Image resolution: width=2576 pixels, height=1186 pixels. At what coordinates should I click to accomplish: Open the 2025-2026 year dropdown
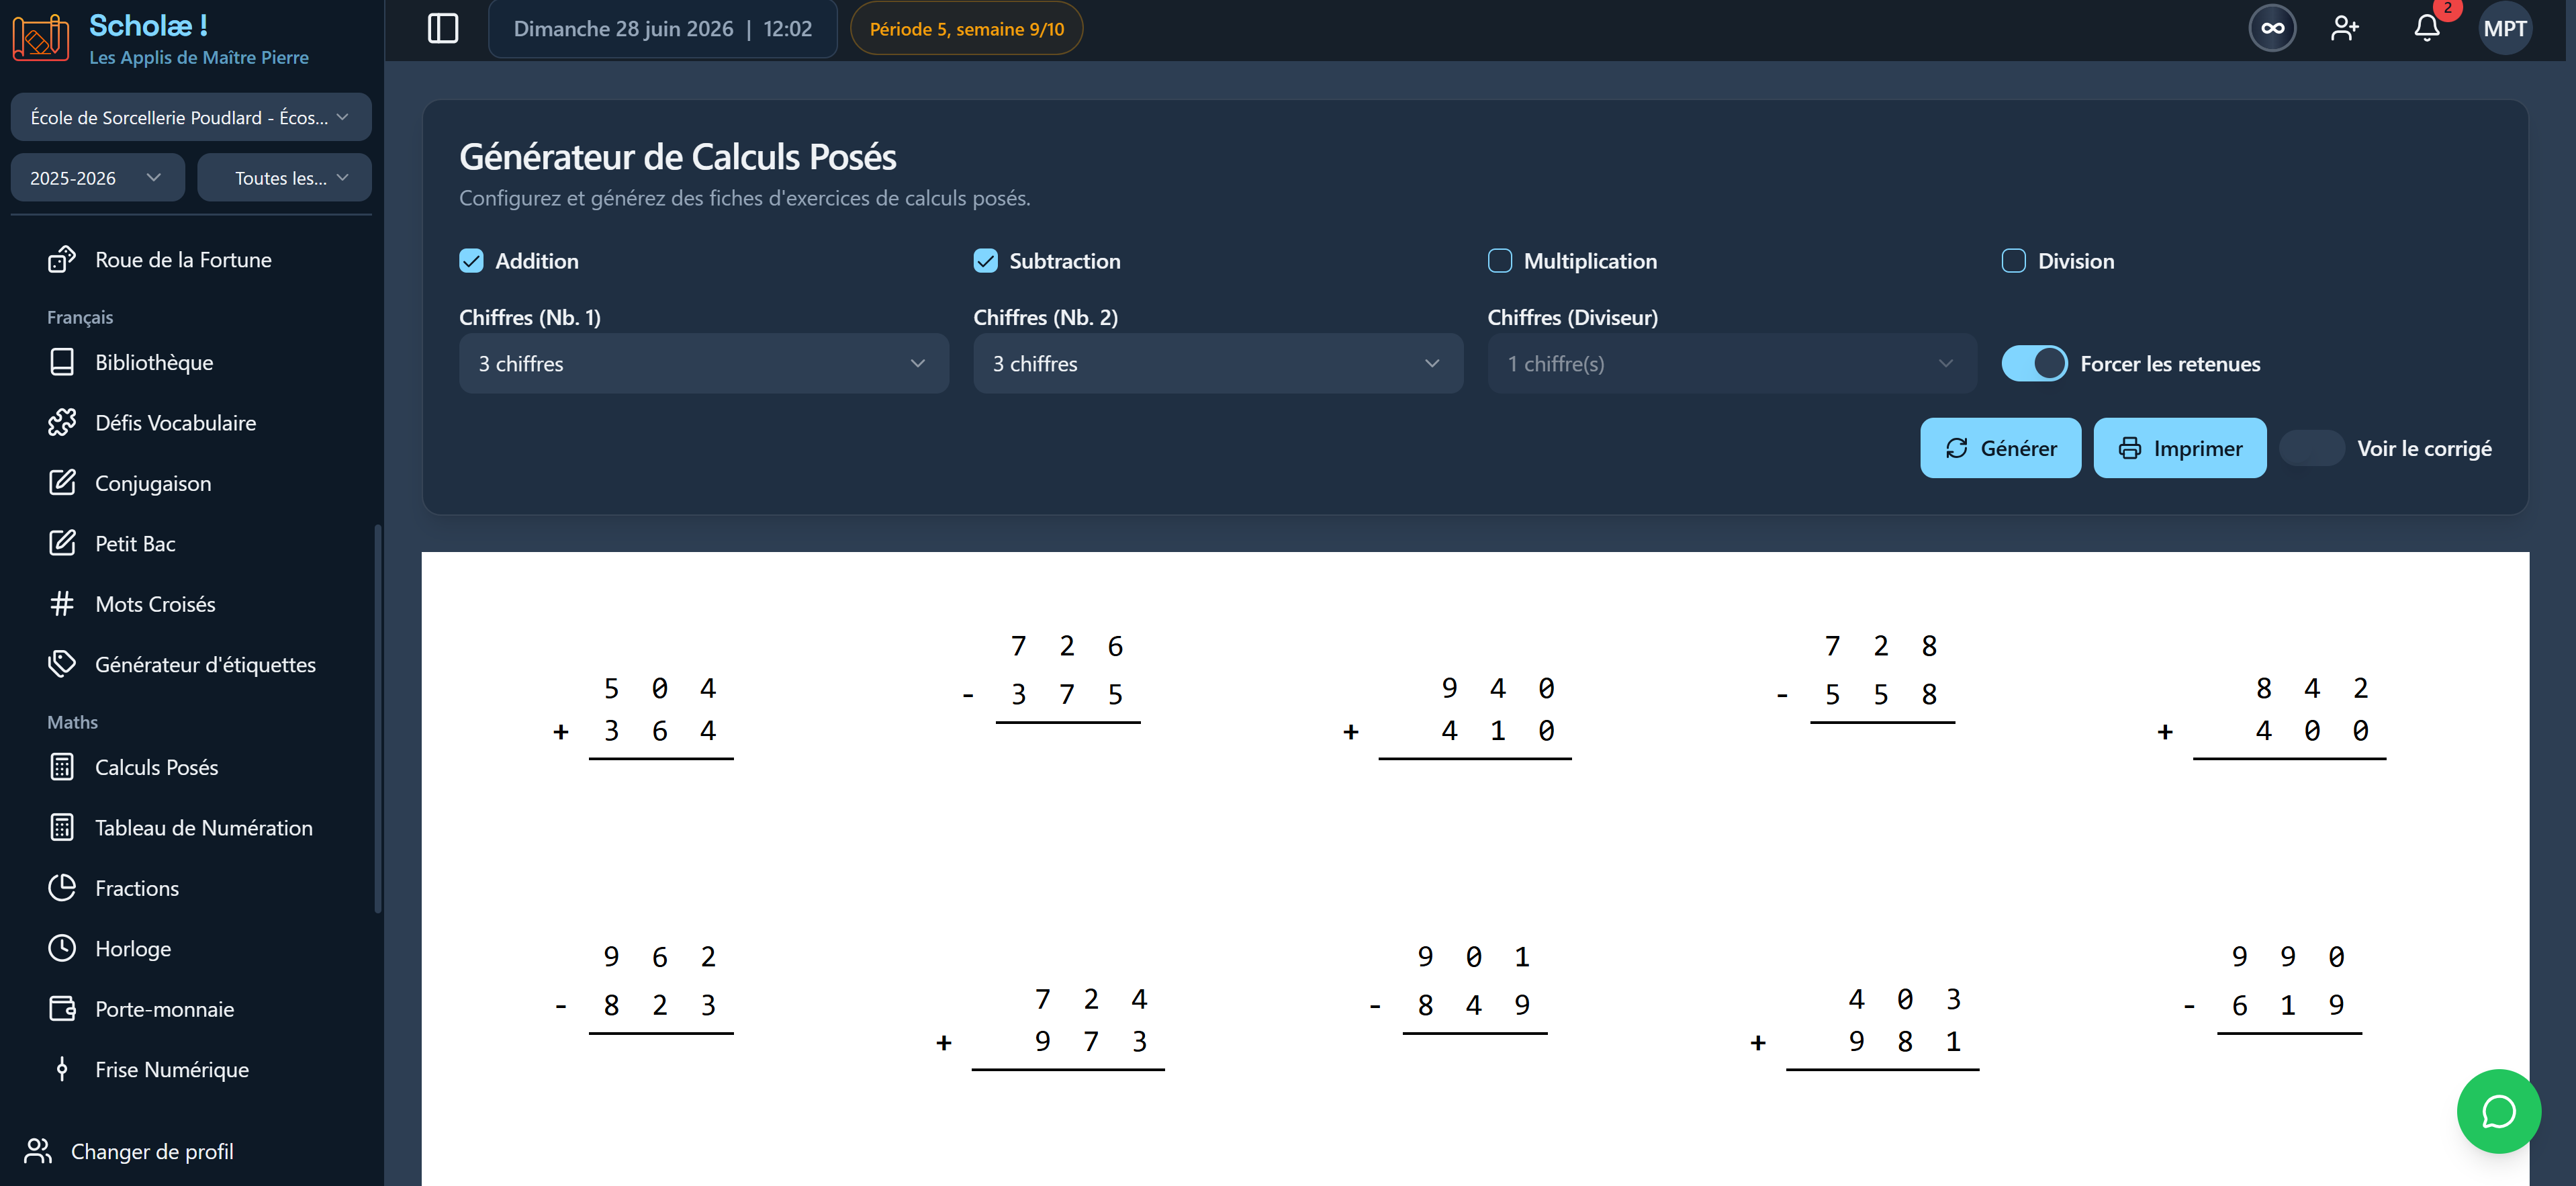coord(97,177)
